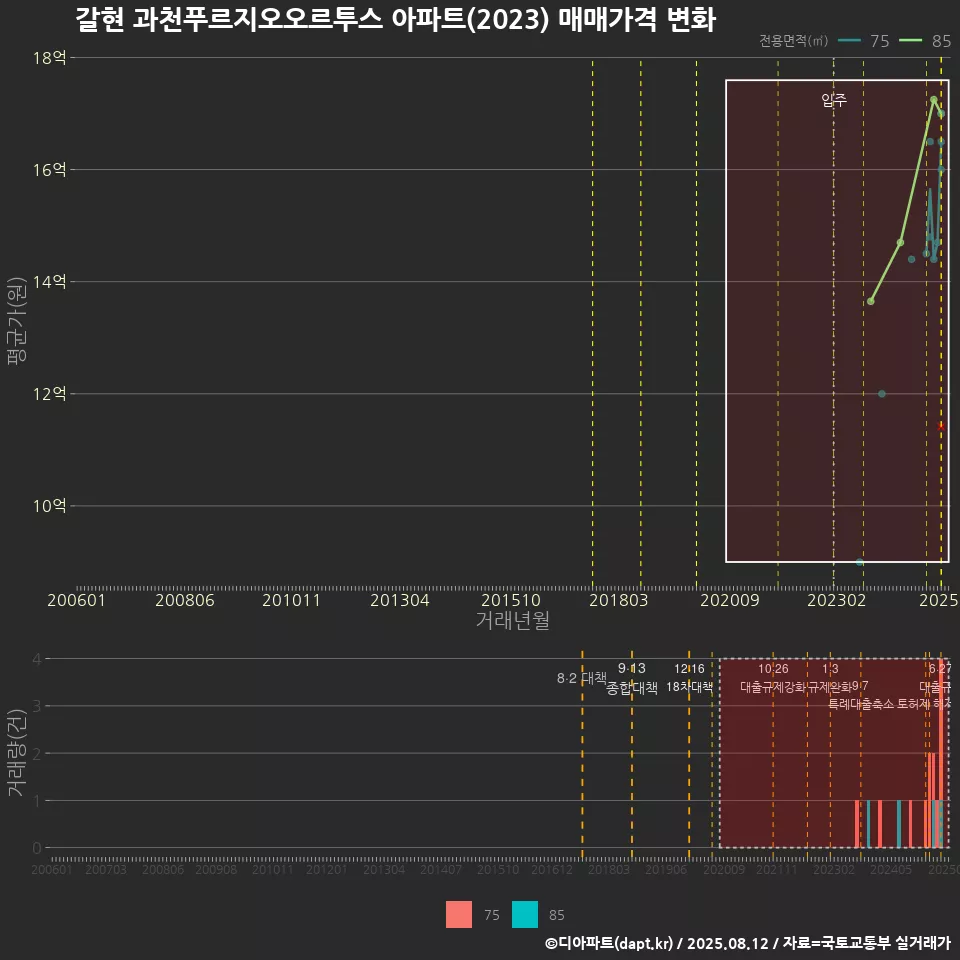Click the 85㎡ green line legend marker
This screenshot has height=960, width=960.
coord(910,41)
